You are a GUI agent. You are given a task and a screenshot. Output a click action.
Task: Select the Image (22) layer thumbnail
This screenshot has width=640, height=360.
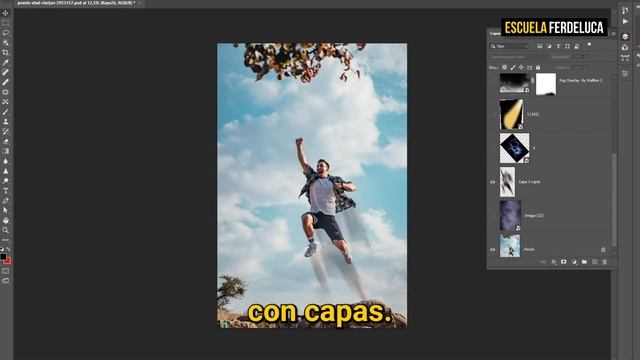pos(510,216)
